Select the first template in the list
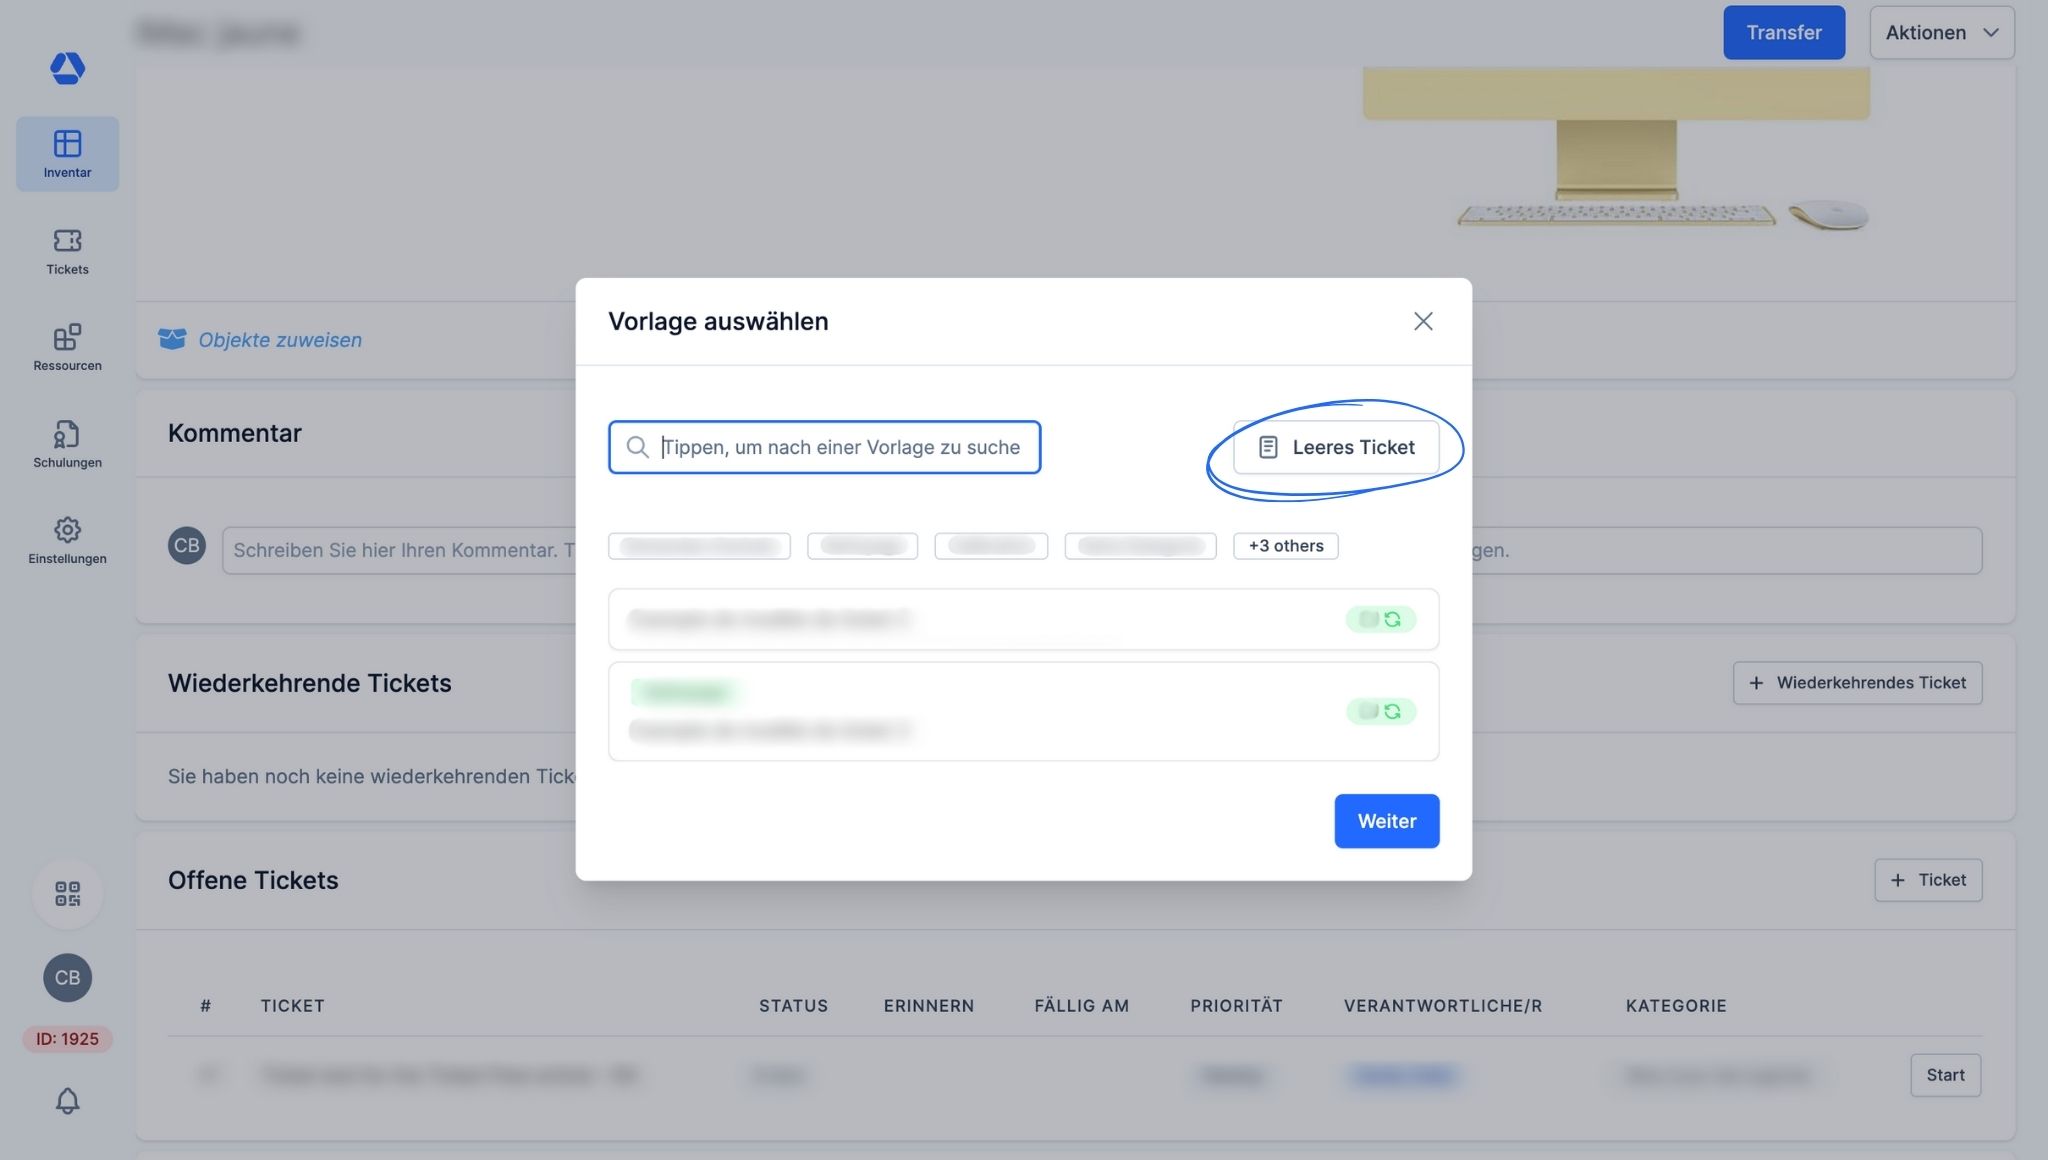Viewport: 2048px width, 1160px height. pyautogui.click(x=1022, y=619)
